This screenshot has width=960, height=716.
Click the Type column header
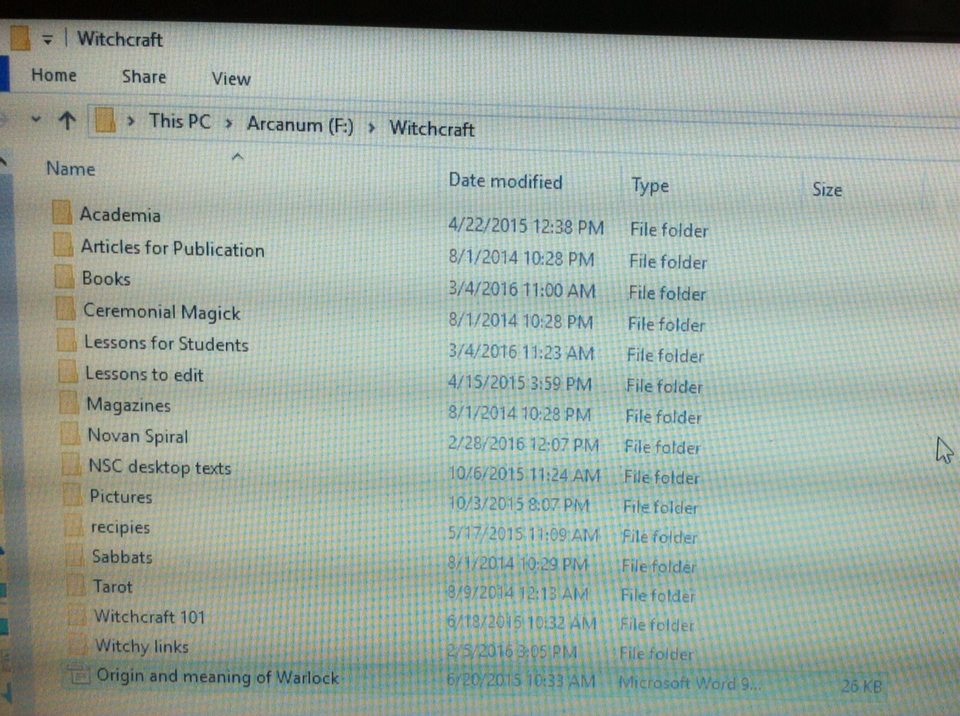(x=650, y=186)
